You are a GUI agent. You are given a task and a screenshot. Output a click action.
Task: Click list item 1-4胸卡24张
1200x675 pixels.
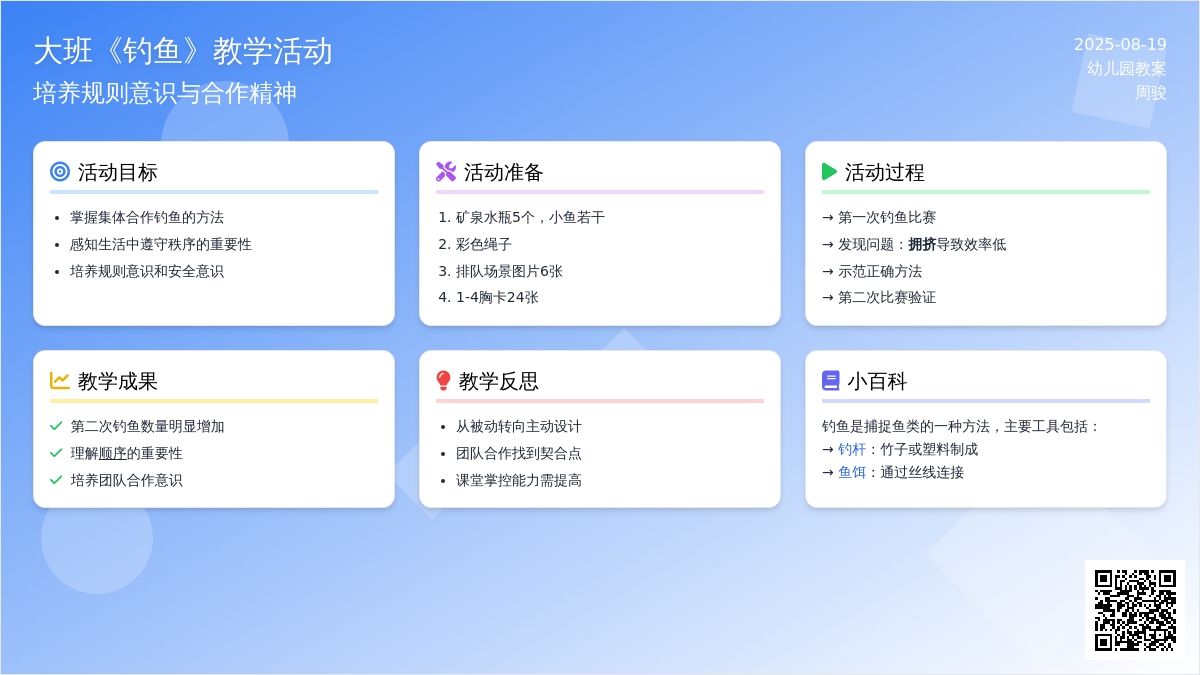click(x=497, y=297)
